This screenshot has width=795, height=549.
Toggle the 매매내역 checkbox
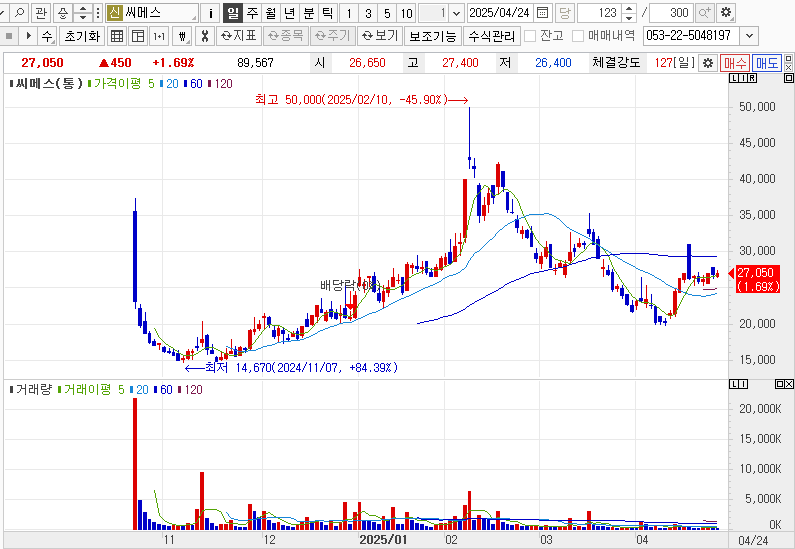577,36
